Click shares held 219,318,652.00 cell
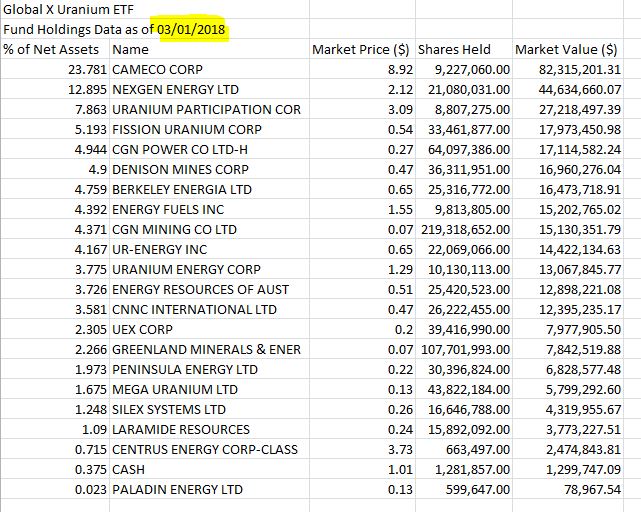This screenshot has height=512, width=641. tap(466, 230)
